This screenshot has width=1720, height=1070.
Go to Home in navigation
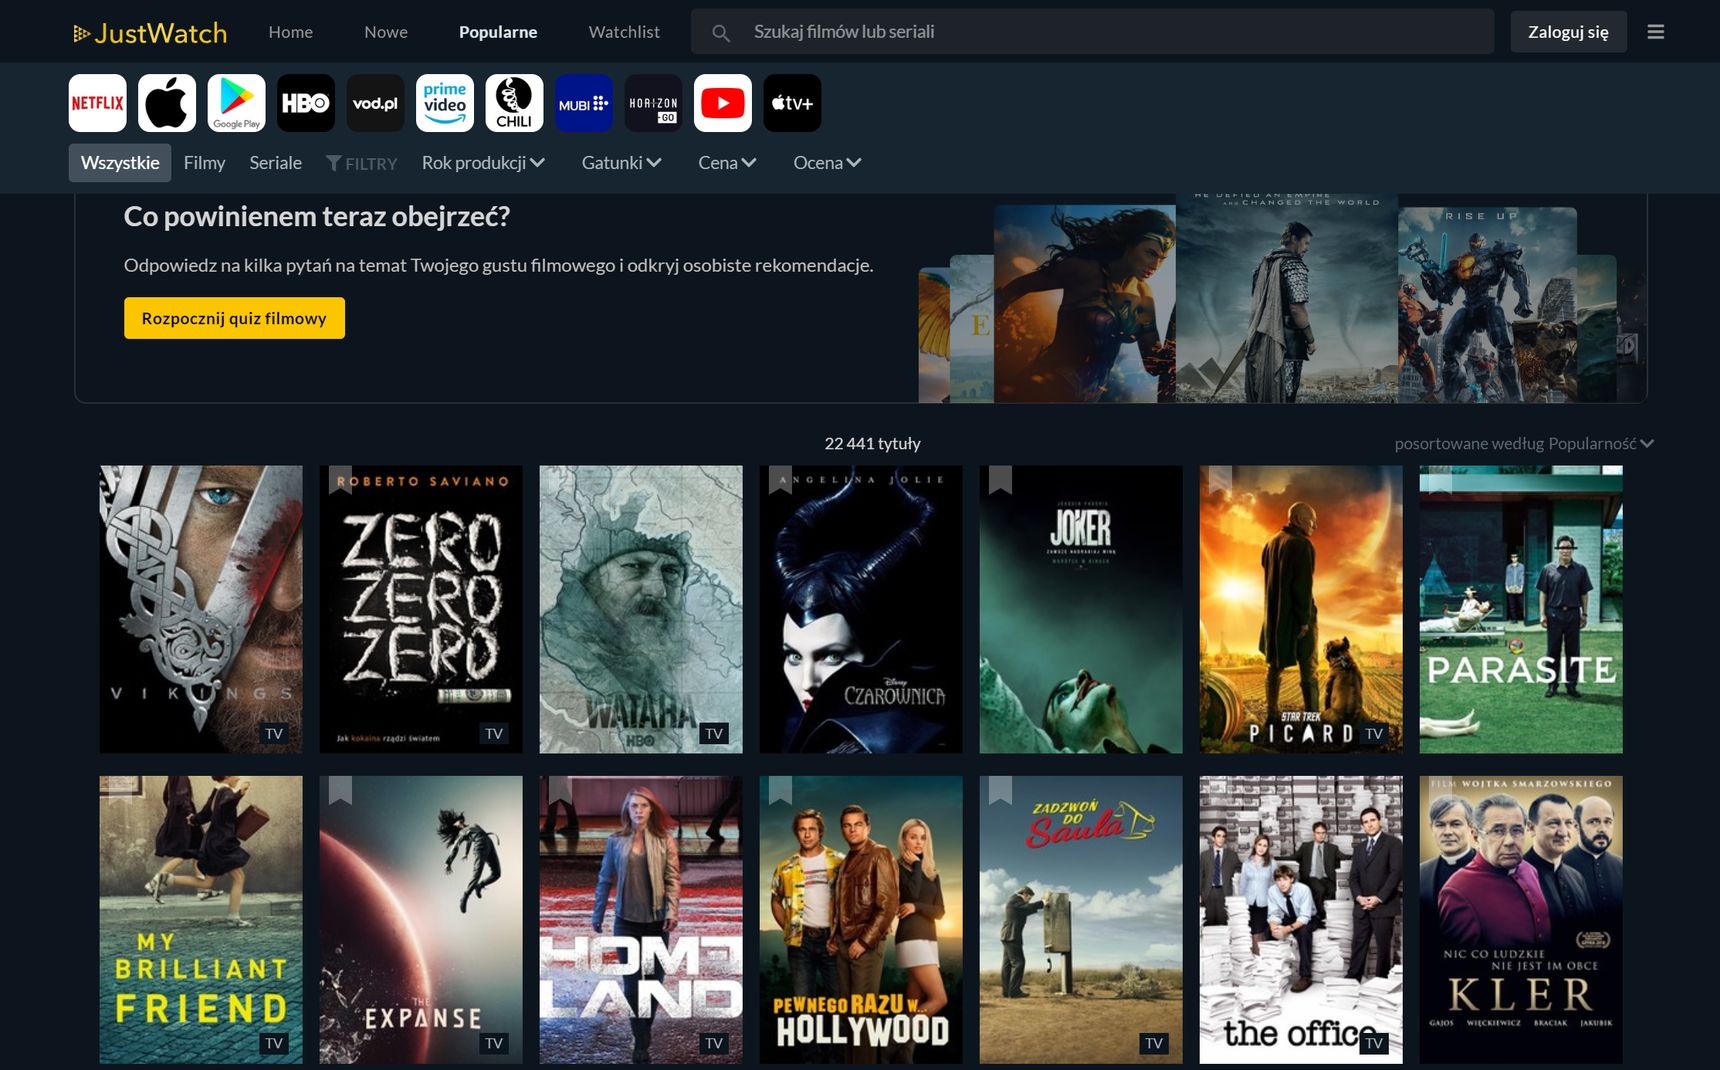pyautogui.click(x=291, y=32)
